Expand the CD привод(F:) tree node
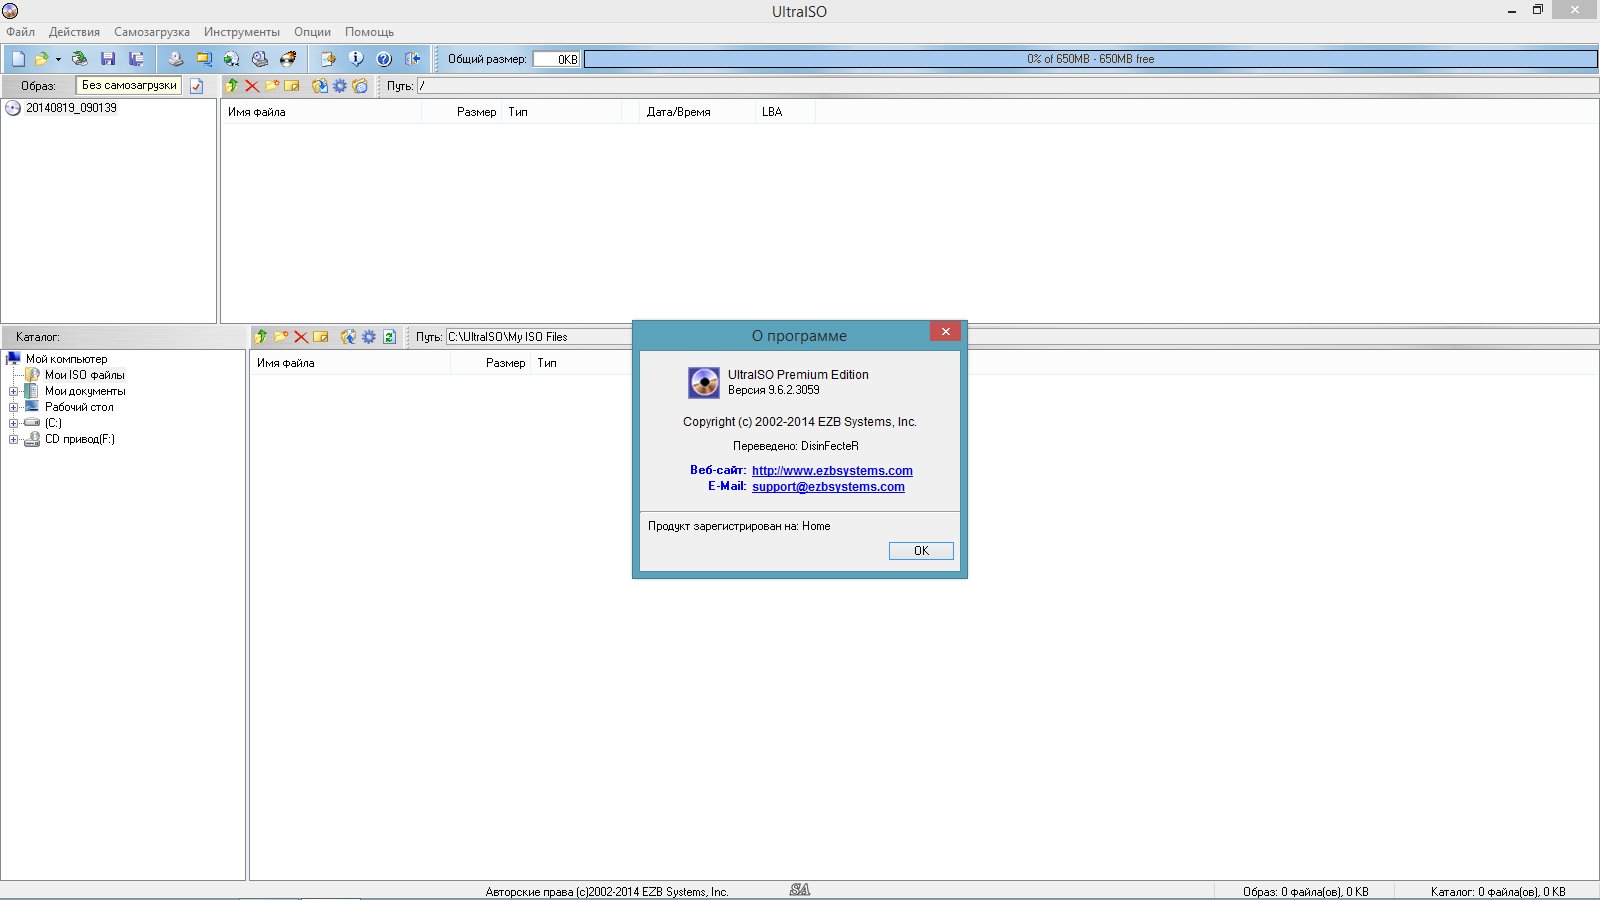Viewport: 1600px width, 900px height. [14, 439]
